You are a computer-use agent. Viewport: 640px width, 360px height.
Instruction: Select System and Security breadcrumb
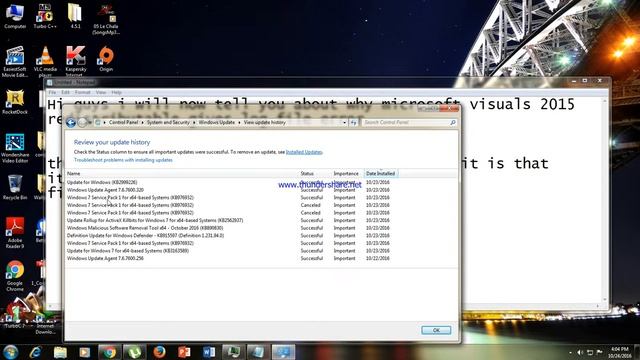168,122
